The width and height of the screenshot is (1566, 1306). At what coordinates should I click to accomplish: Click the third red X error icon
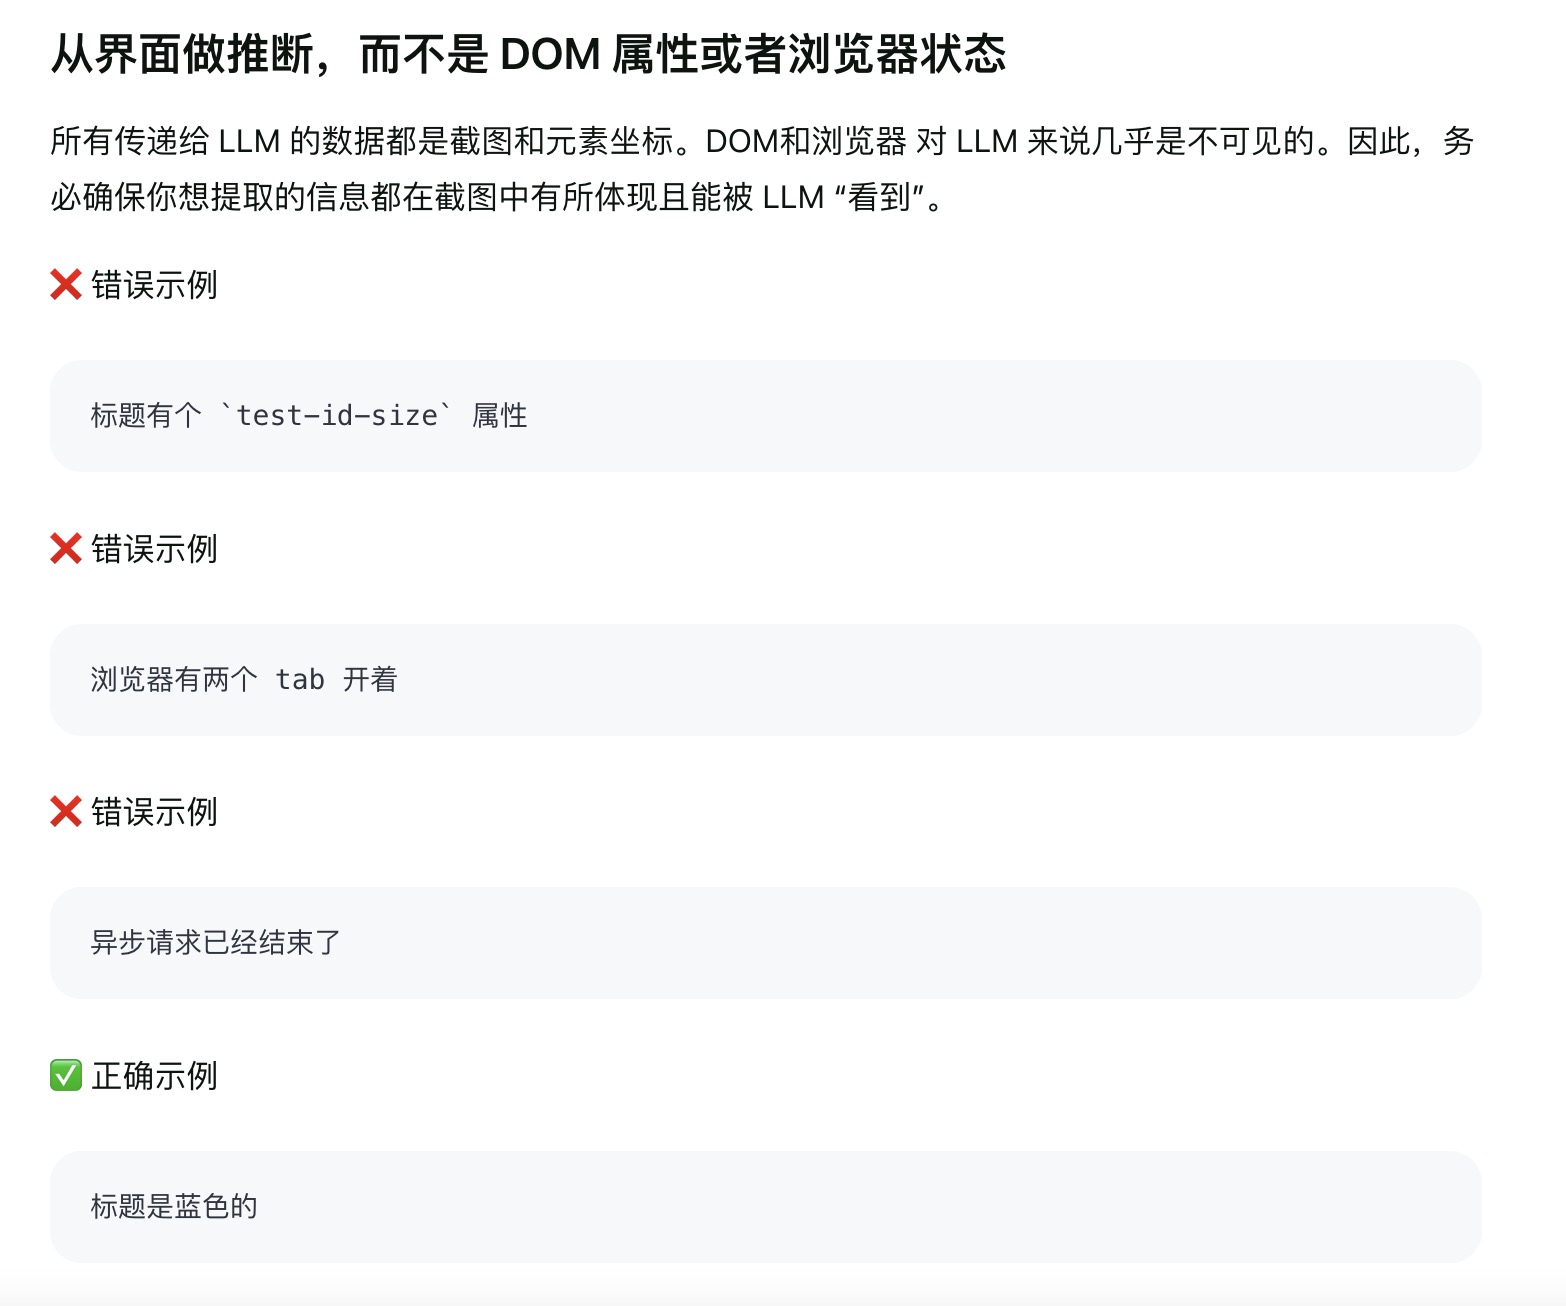pos(66,812)
